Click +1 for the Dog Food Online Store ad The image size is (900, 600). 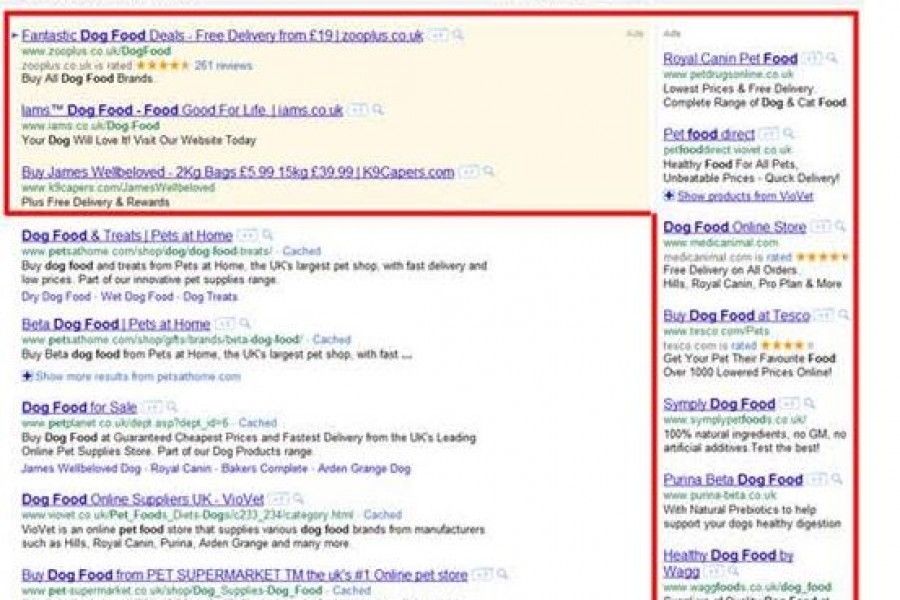pos(821,227)
